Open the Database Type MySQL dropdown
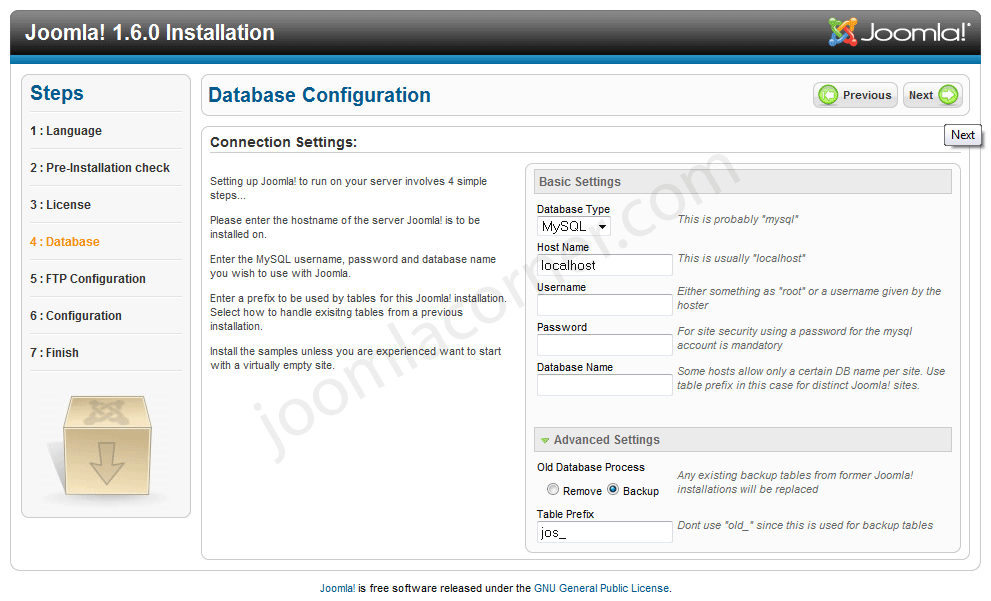991x601 pixels. (x=573, y=226)
